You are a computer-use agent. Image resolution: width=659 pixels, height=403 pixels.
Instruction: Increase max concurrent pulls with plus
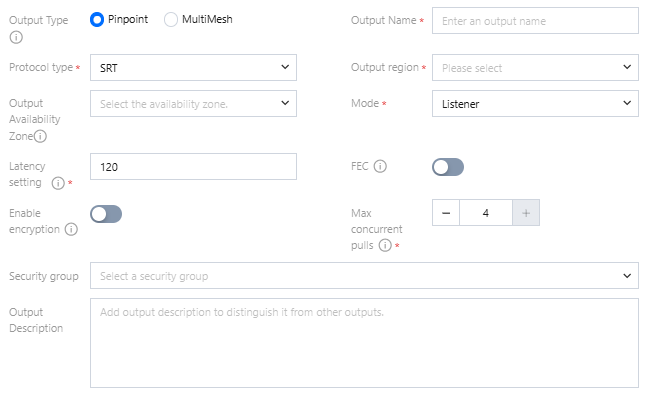point(526,213)
